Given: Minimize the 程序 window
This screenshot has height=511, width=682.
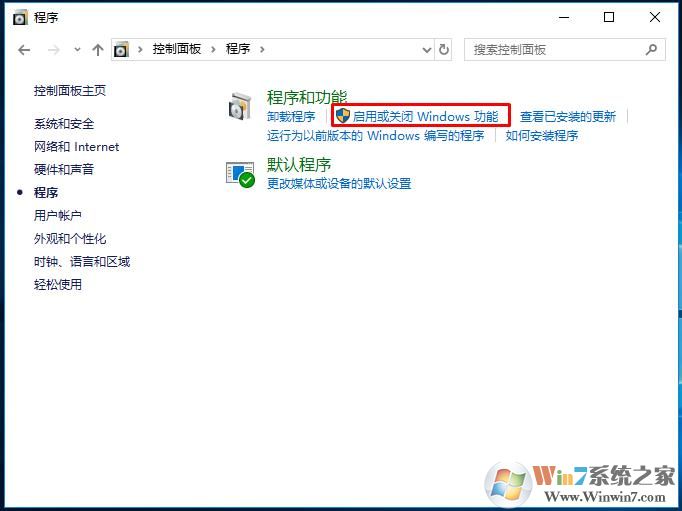Looking at the screenshot, I should 564,17.
